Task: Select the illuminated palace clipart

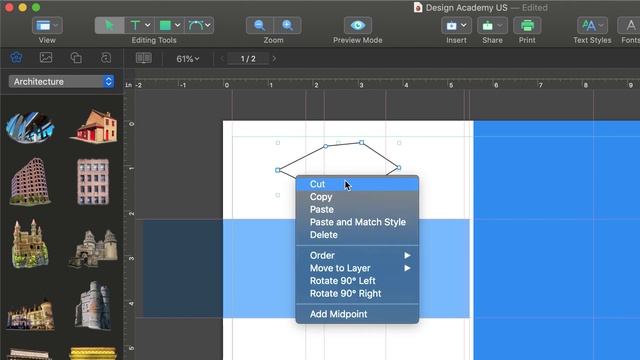Action: [x=30, y=314]
